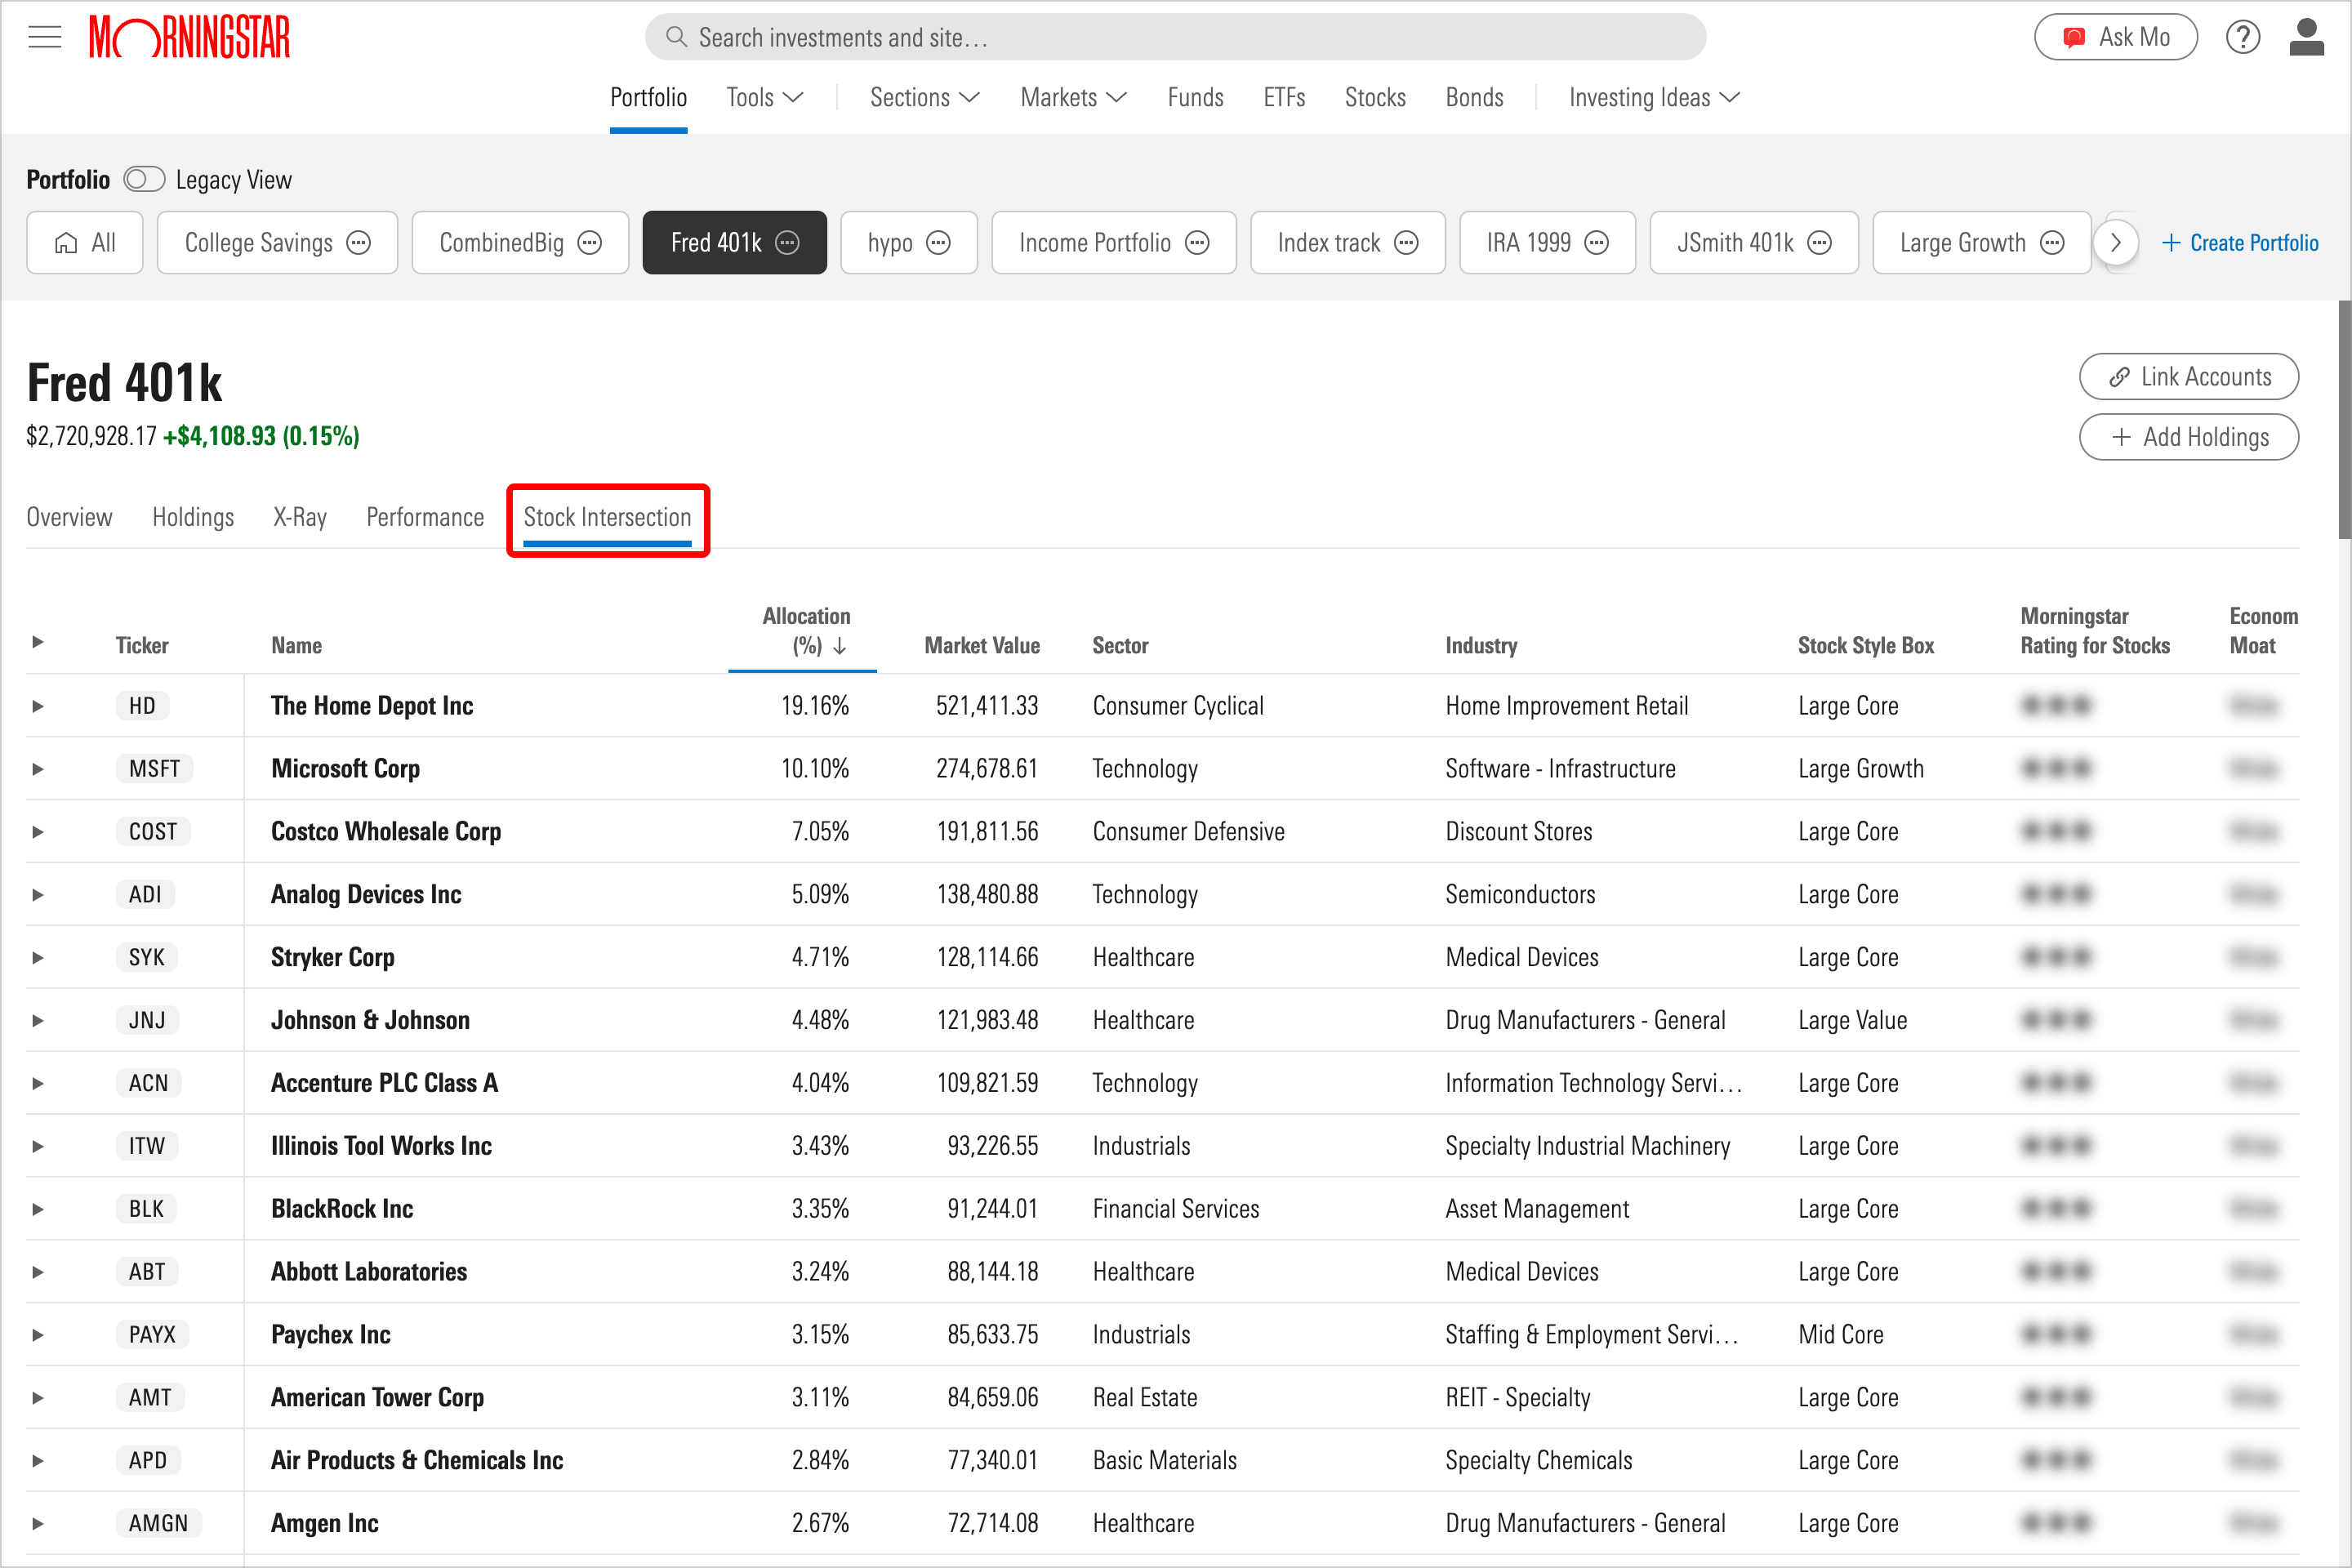
Task: Open the user account profile icon
Action: tap(2306, 37)
